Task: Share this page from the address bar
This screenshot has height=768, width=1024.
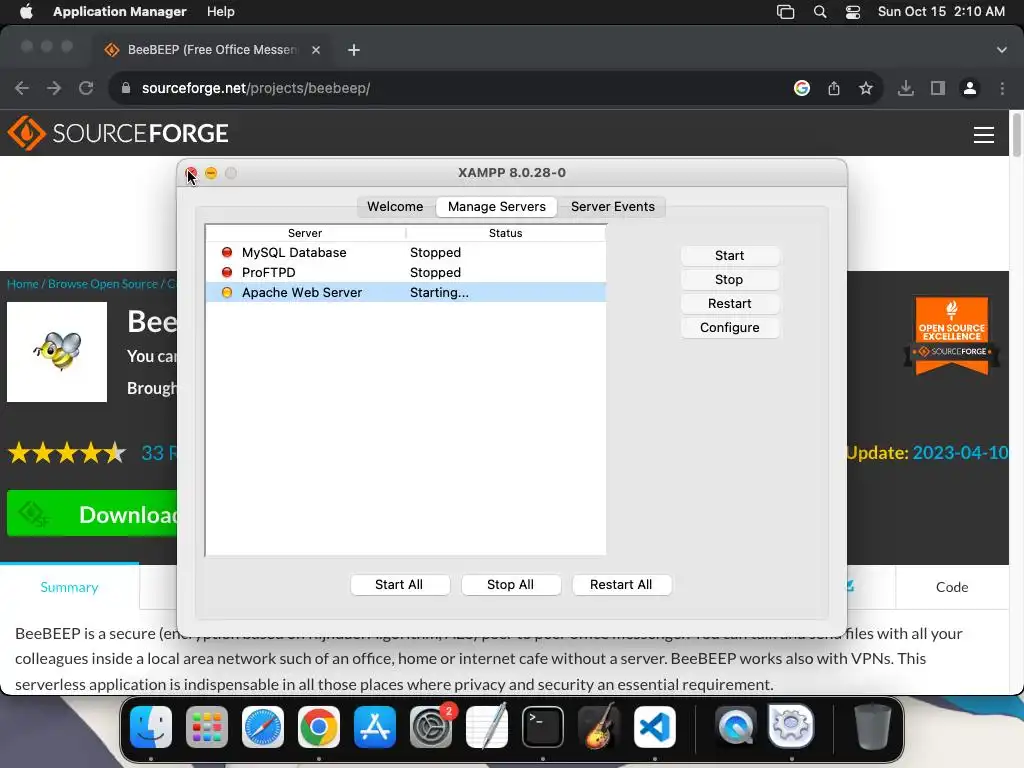Action: (834, 88)
